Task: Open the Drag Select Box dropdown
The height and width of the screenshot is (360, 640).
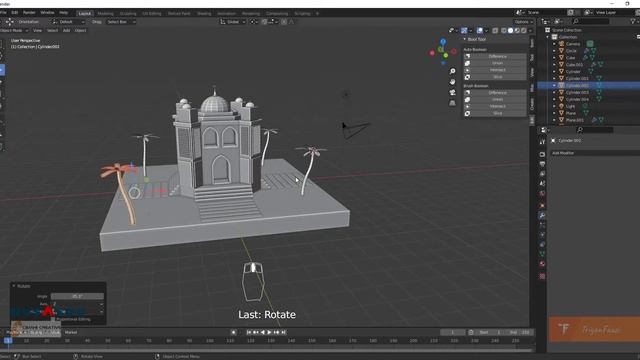Action: [121, 22]
